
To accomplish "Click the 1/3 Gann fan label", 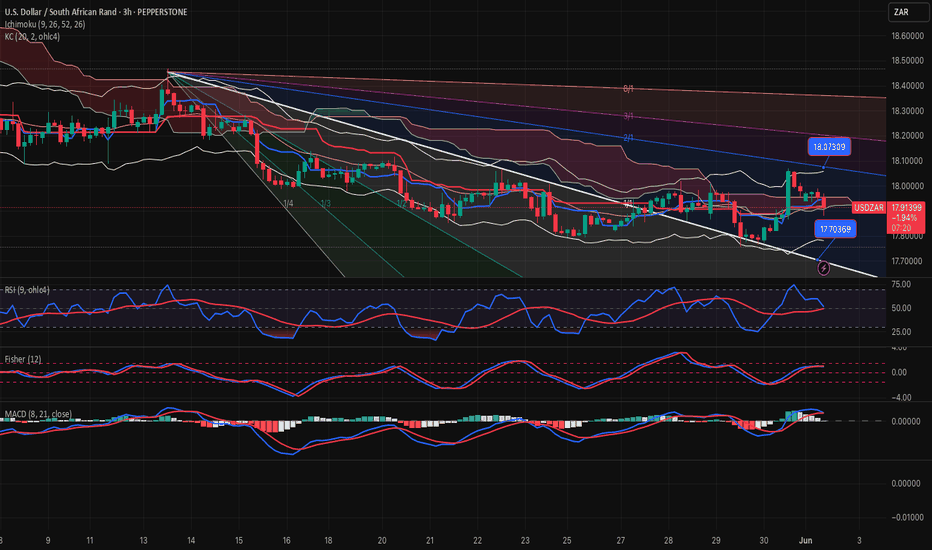I will click(x=326, y=203).
